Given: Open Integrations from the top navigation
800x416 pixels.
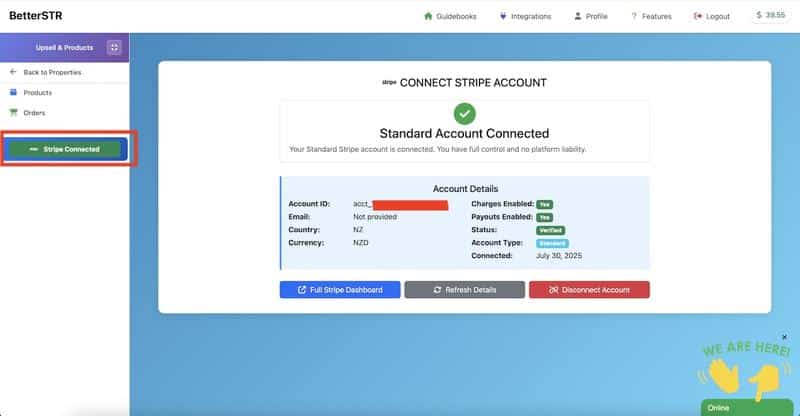Looking at the screenshot, I should 525,16.
